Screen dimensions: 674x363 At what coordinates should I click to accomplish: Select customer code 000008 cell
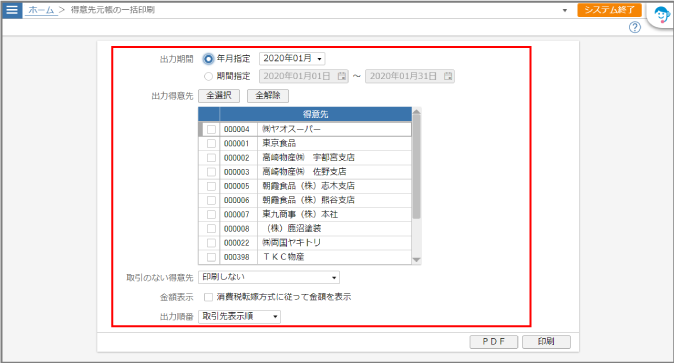click(x=238, y=228)
